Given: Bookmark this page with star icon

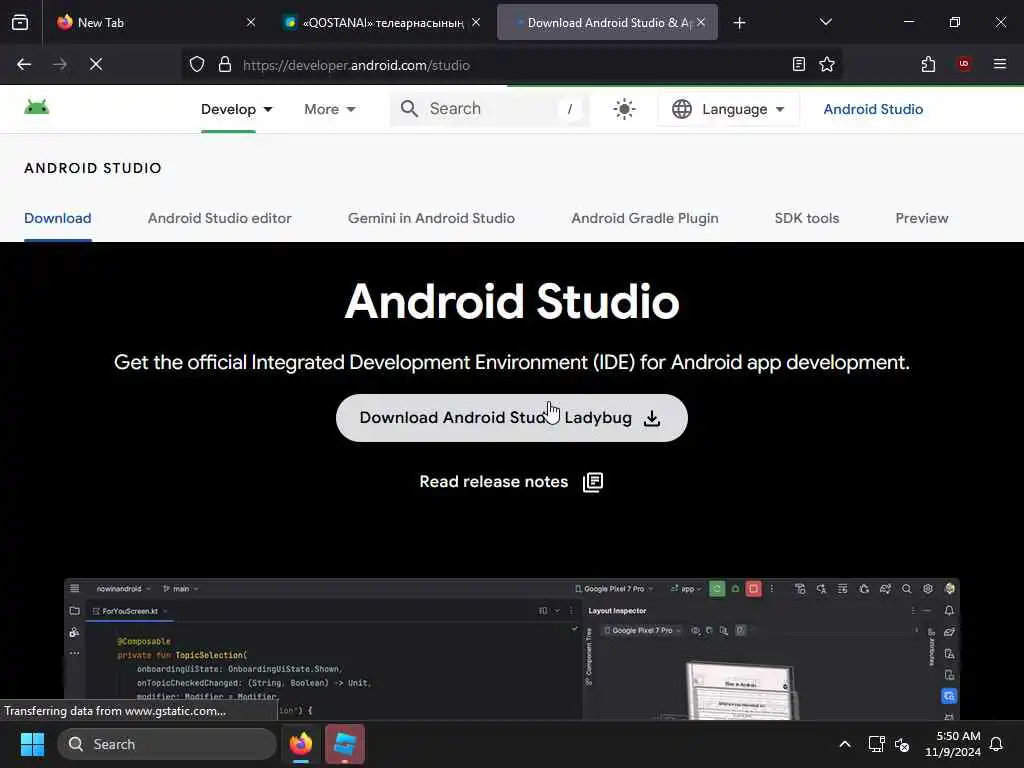Looking at the screenshot, I should coord(827,64).
